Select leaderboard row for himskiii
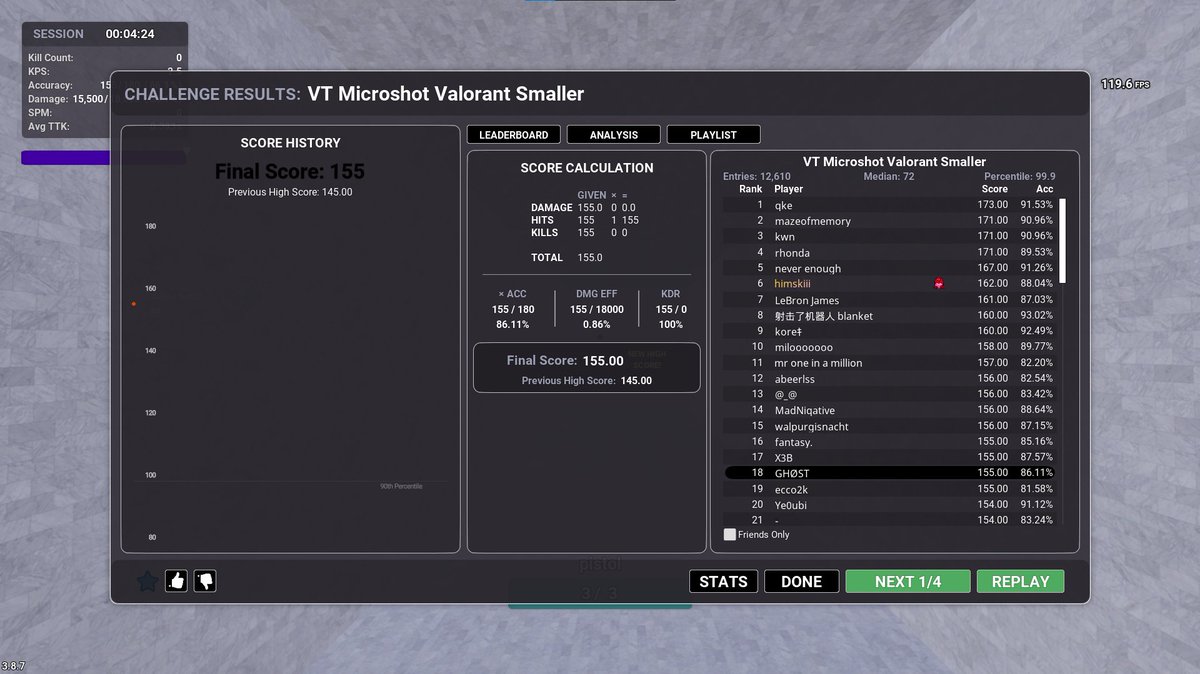 (890, 284)
